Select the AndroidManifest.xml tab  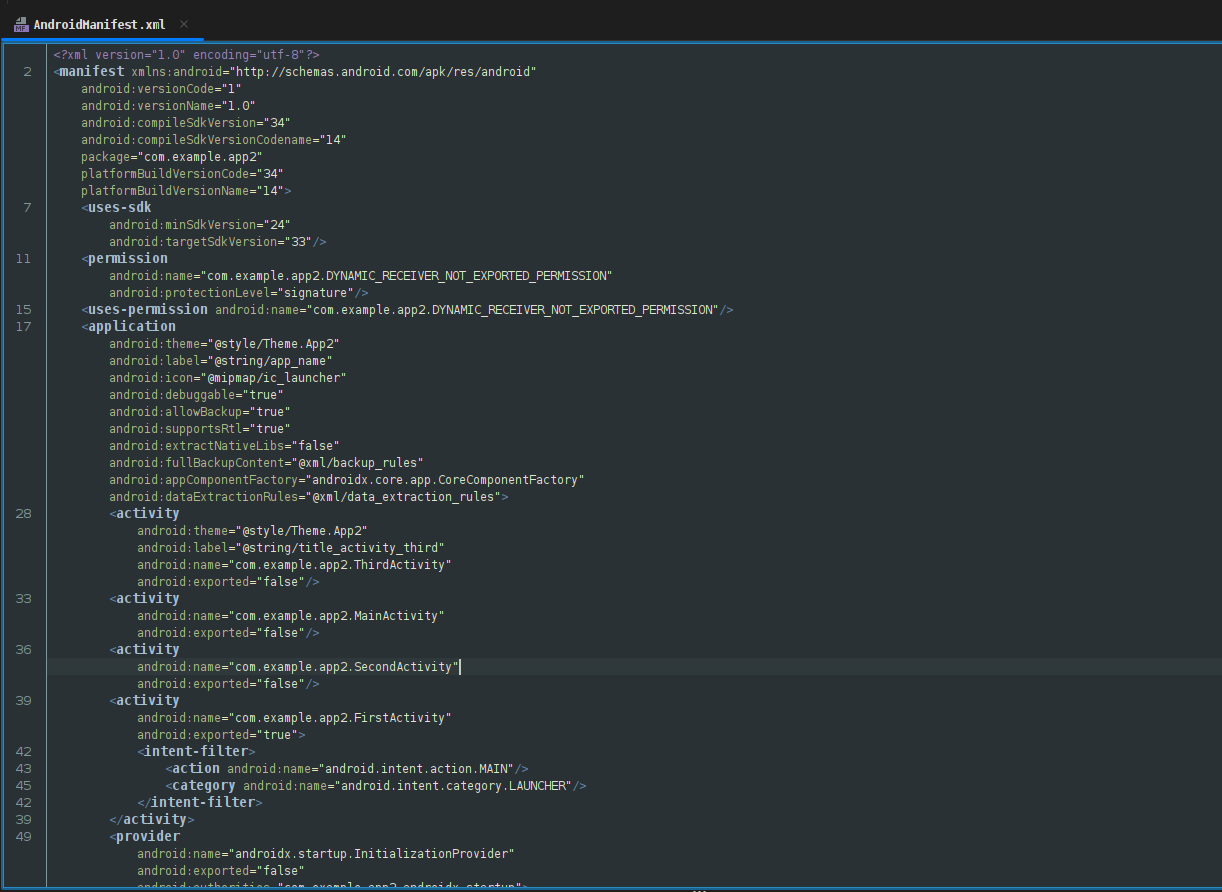tap(100, 24)
